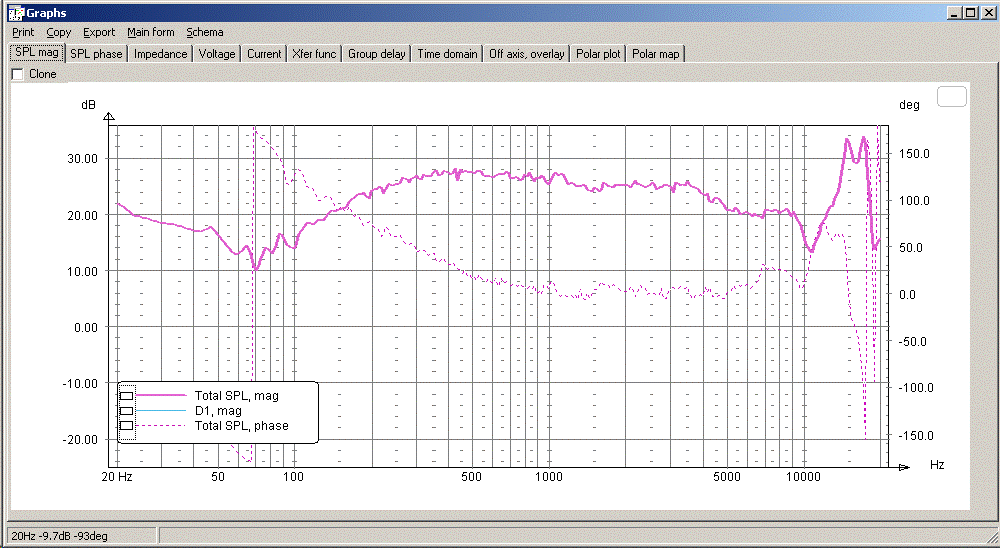Open the Current tab
This screenshot has width=1000, height=548.
tap(264, 54)
